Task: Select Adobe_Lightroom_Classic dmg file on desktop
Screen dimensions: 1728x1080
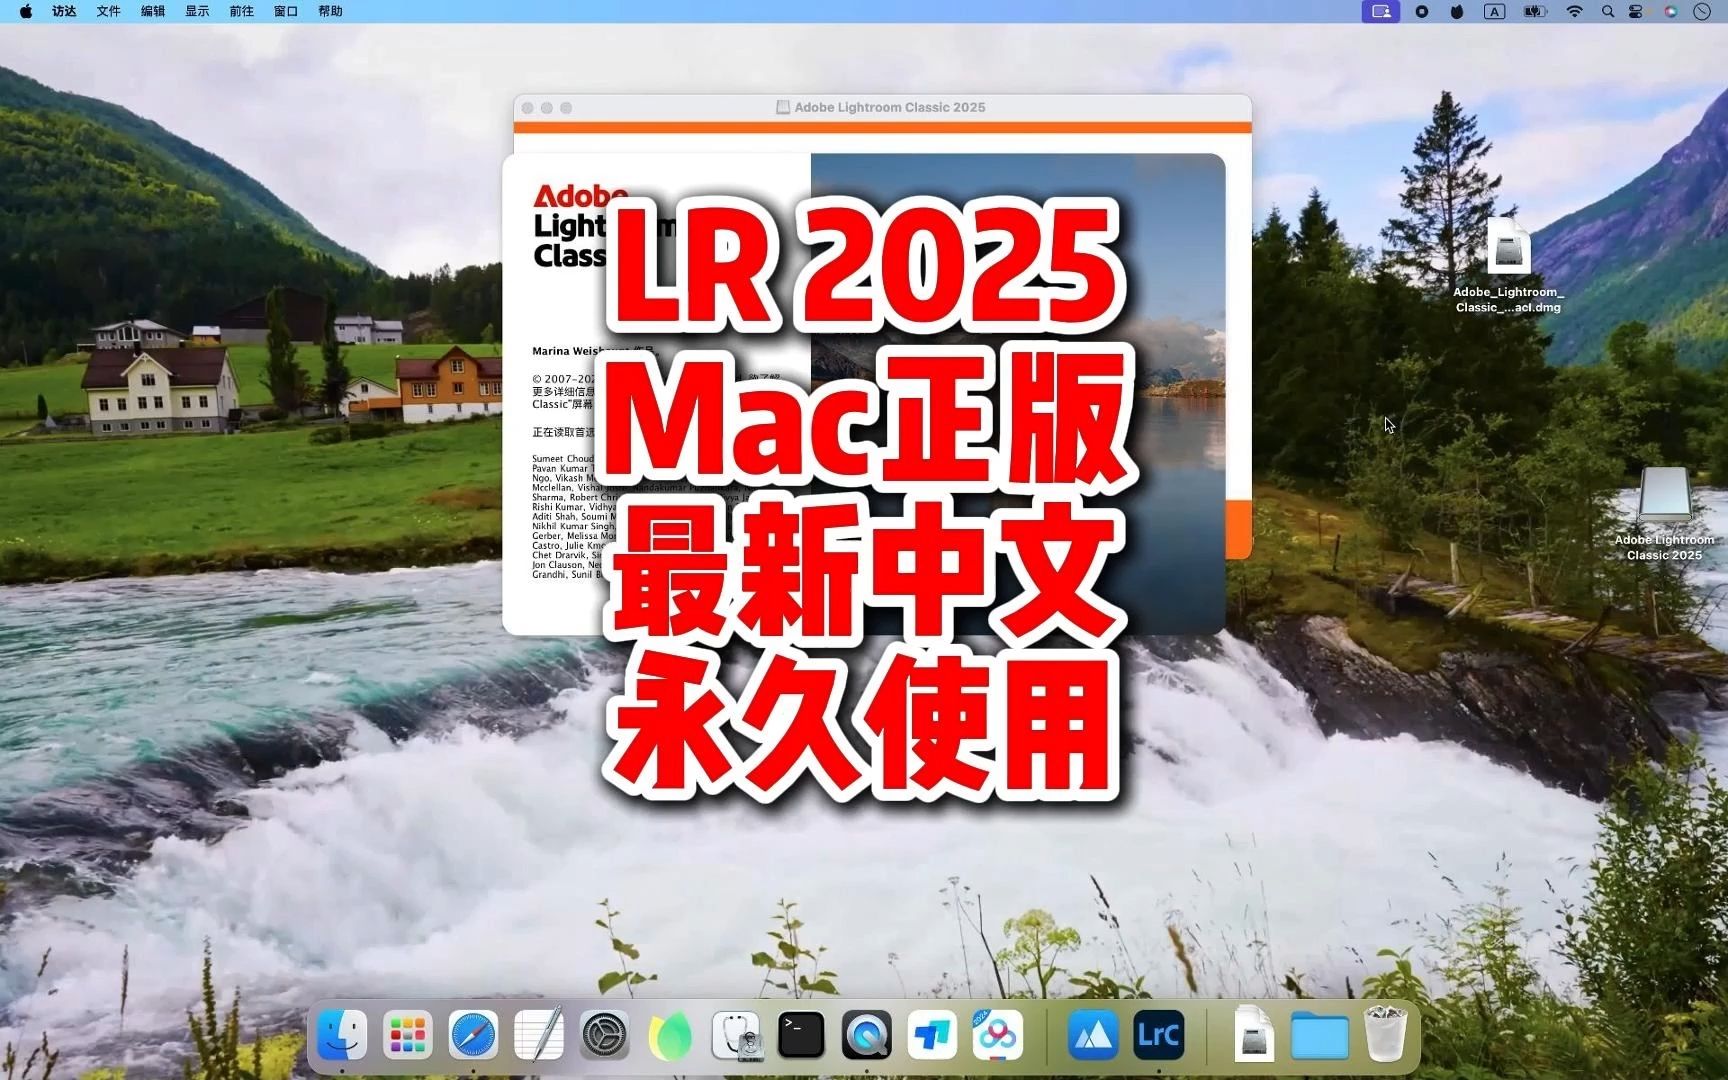Action: 1508,265
